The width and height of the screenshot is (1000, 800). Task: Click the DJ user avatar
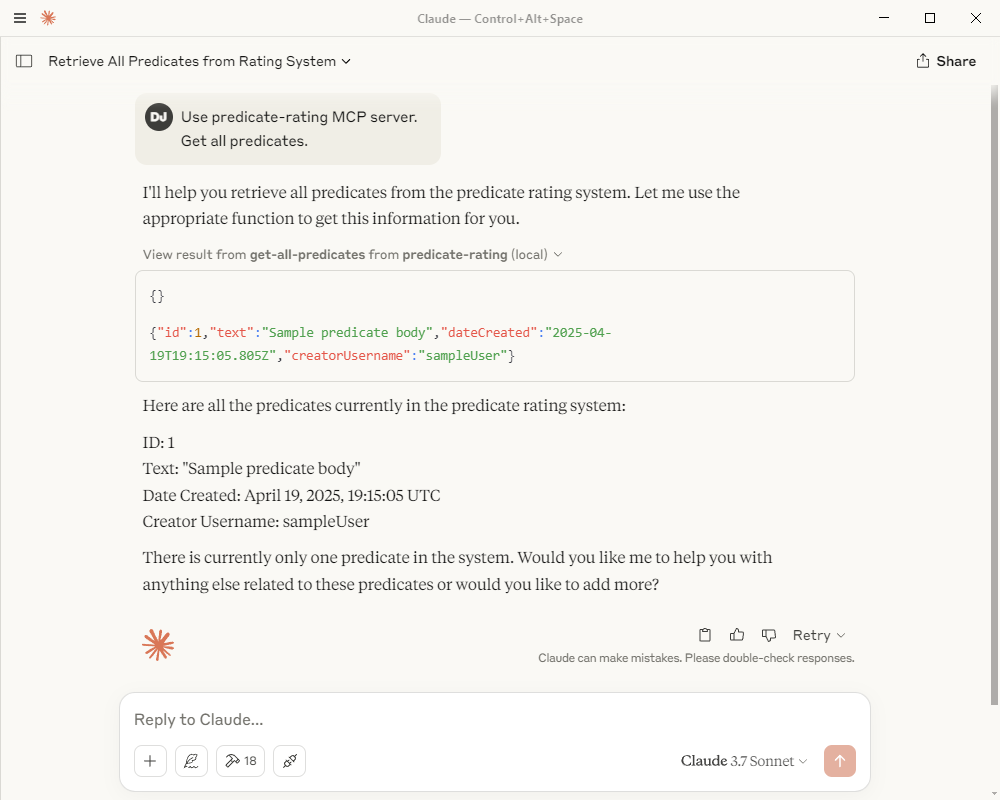pos(159,117)
